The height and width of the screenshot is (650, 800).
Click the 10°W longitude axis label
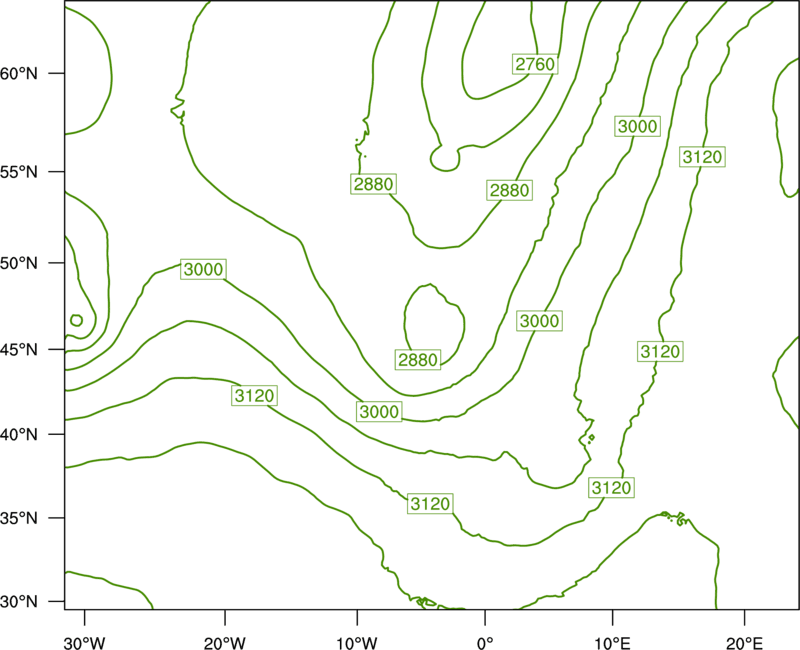(x=357, y=643)
